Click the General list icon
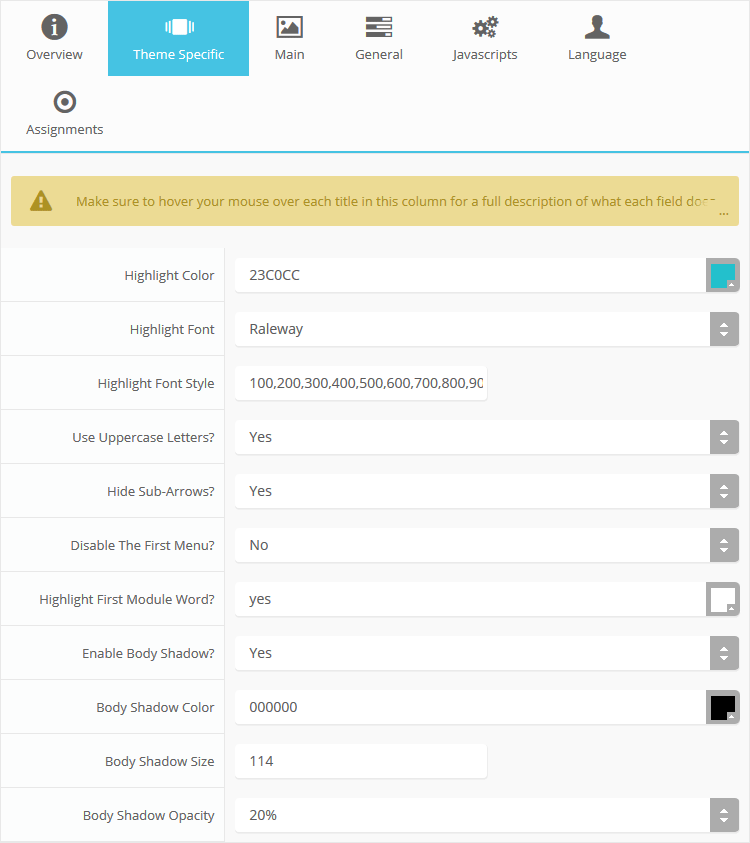750x843 pixels. click(378, 27)
